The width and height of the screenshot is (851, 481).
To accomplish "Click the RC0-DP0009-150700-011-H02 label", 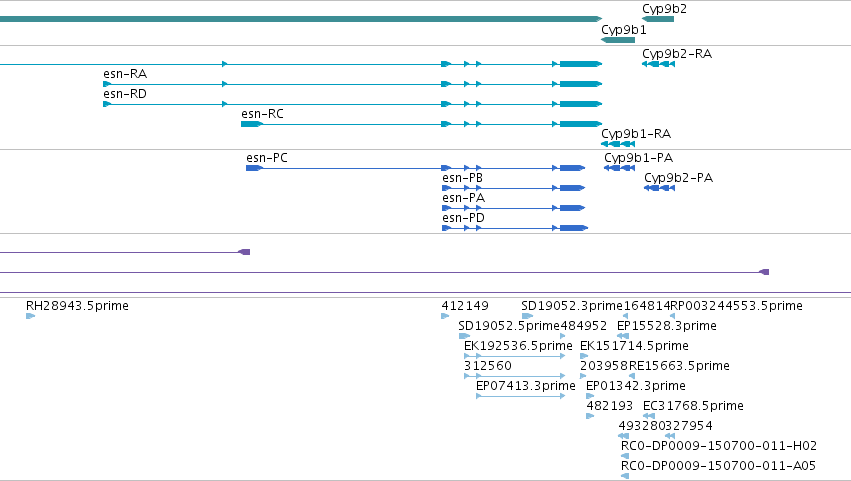I will pos(719,446).
